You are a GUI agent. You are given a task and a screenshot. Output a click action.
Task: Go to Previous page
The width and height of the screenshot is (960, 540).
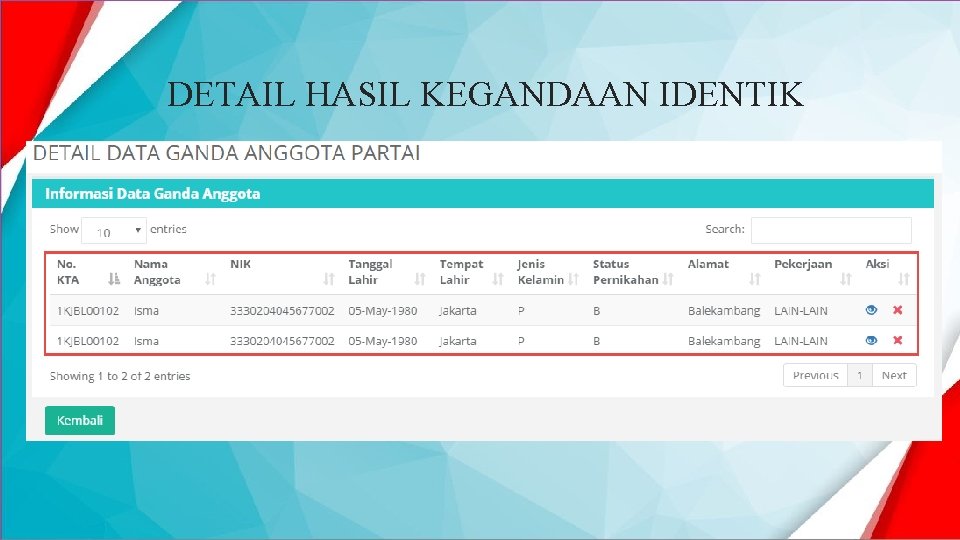click(x=816, y=375)
